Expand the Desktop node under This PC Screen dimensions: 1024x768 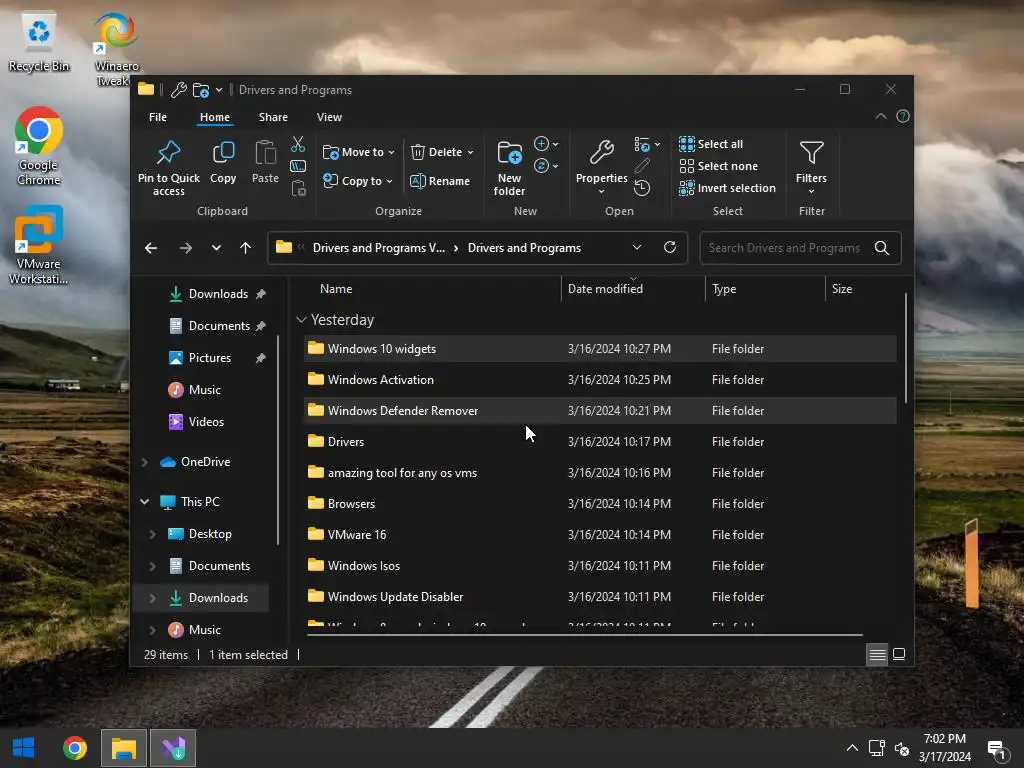152,534
